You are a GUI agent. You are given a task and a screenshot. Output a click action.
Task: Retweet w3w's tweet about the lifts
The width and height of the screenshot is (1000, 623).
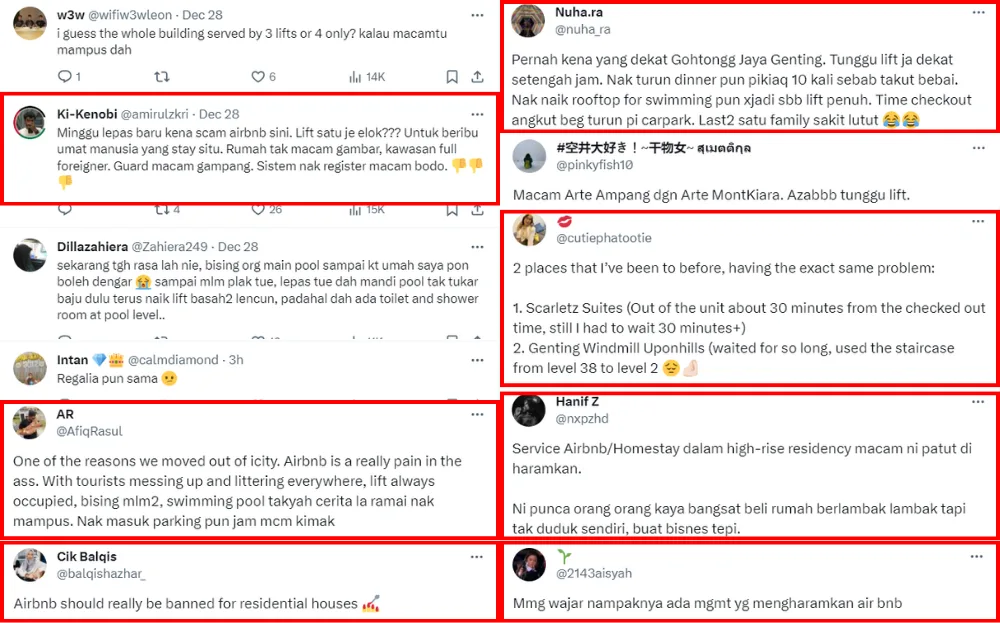point(162,76)
